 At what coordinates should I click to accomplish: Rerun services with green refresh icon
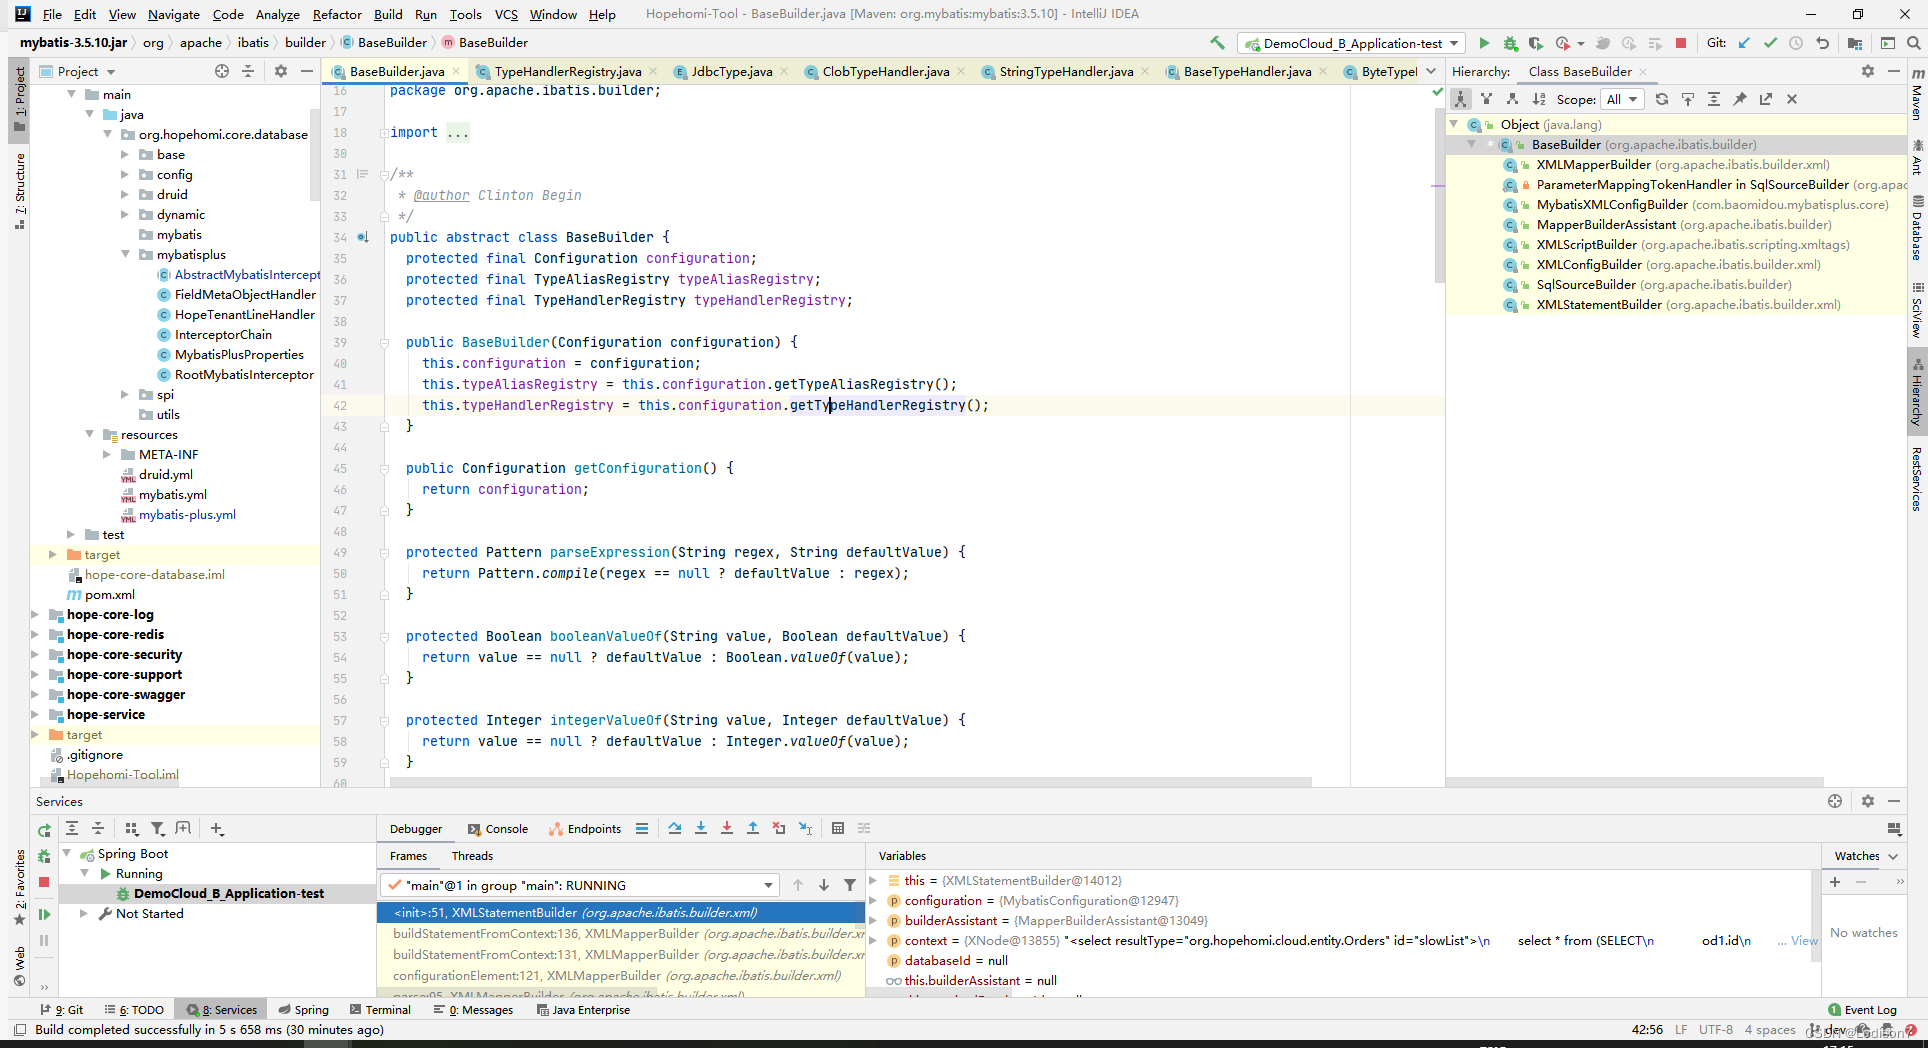(x=44, y=830)
